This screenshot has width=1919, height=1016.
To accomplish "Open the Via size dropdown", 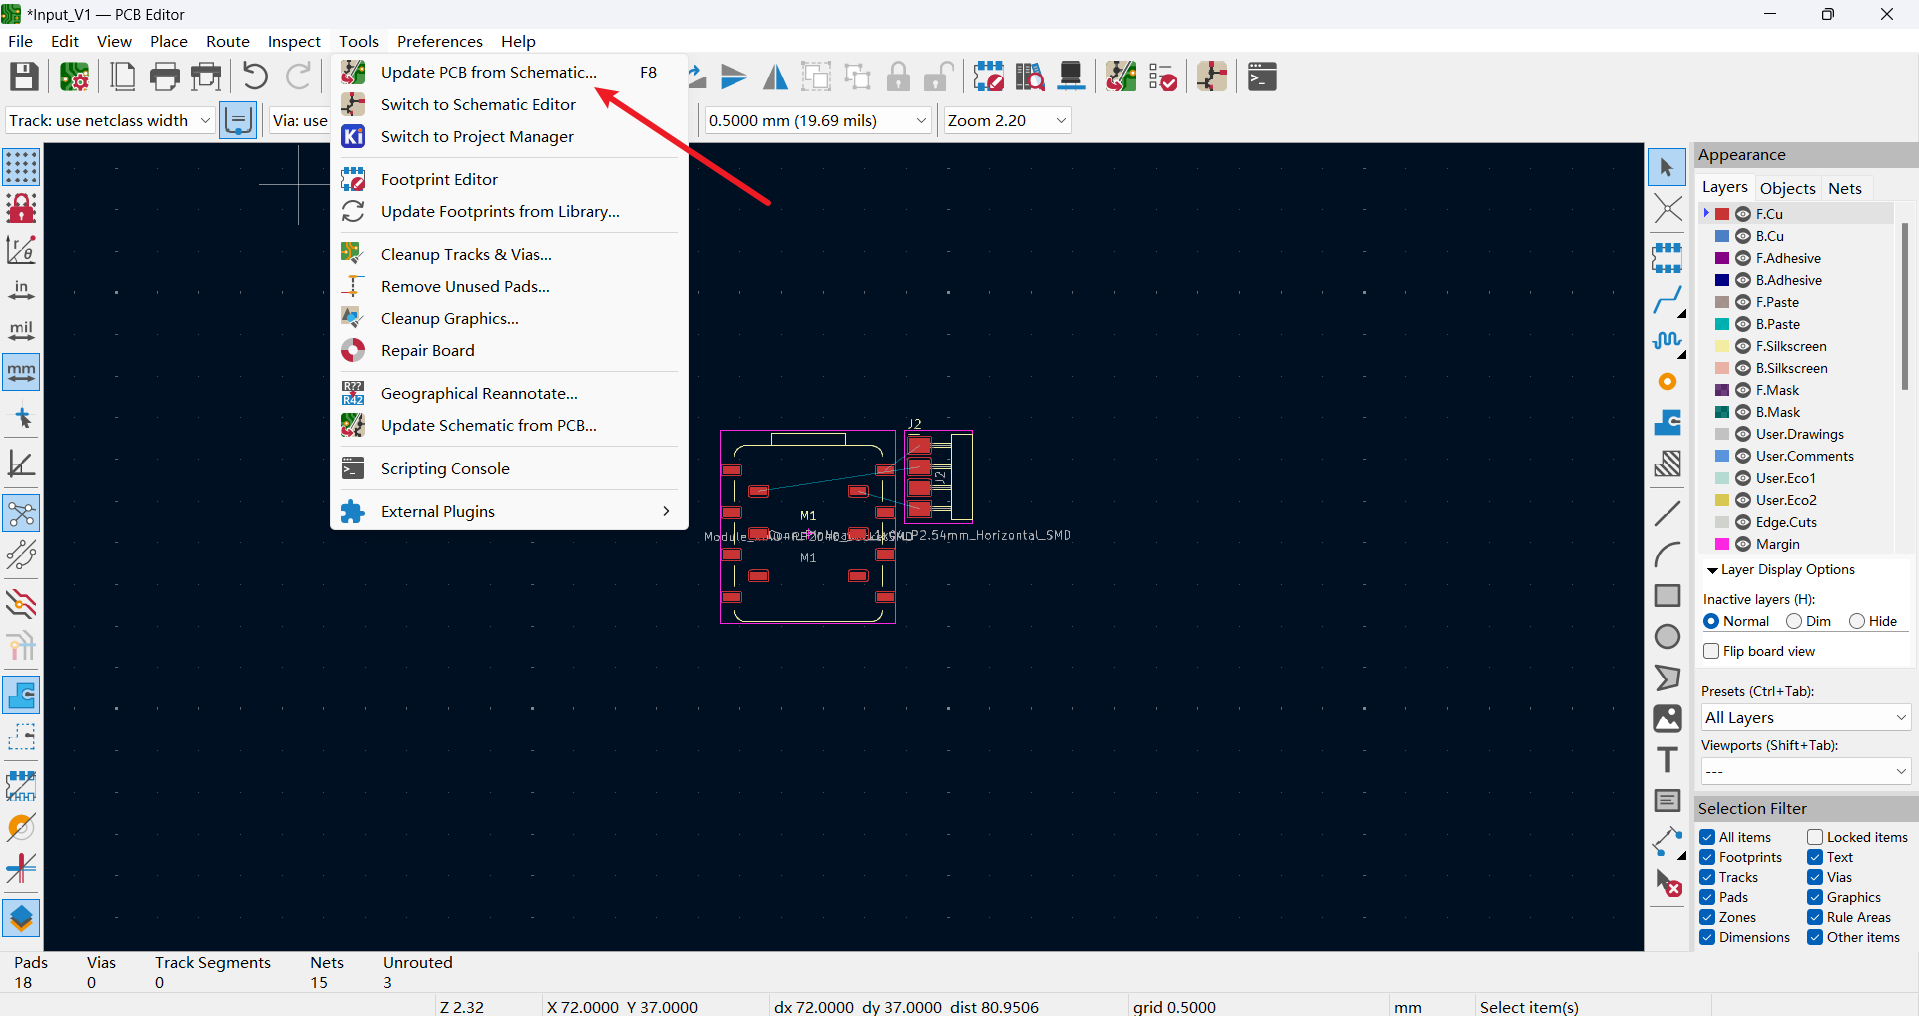I will click(299, 120).
